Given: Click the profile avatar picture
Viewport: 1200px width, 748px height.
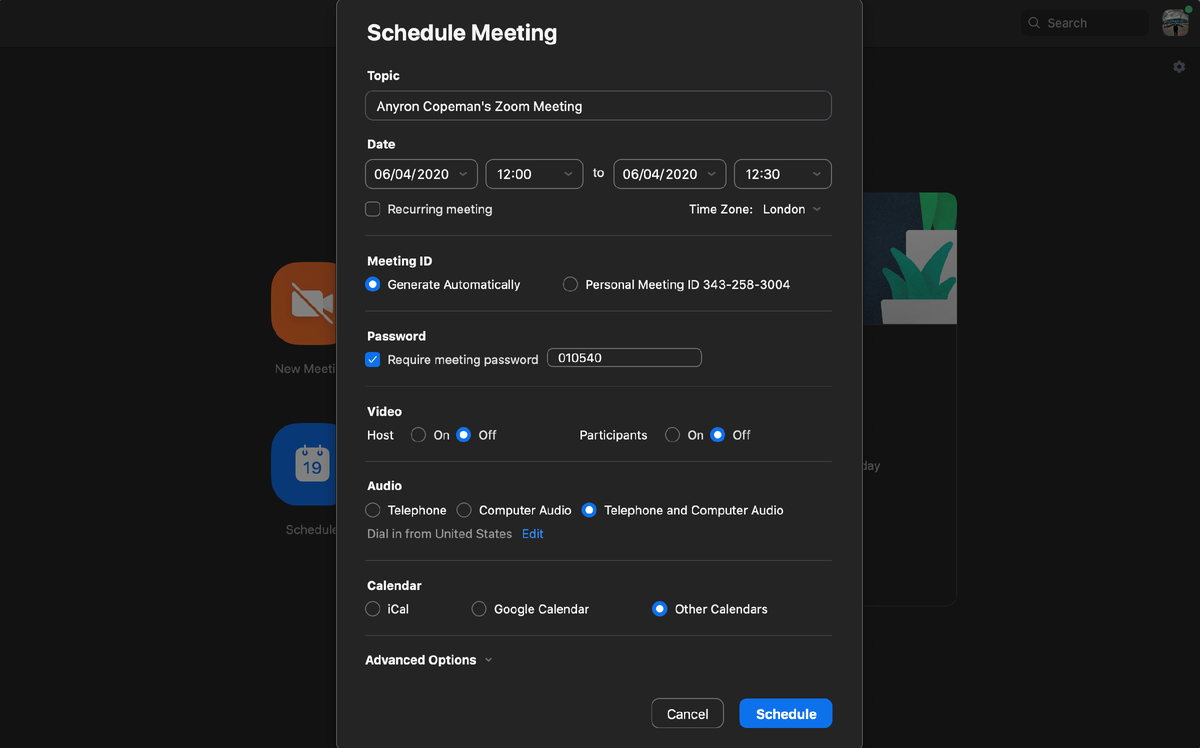Looking at the screenshot, I should (x=1175, y=23).
